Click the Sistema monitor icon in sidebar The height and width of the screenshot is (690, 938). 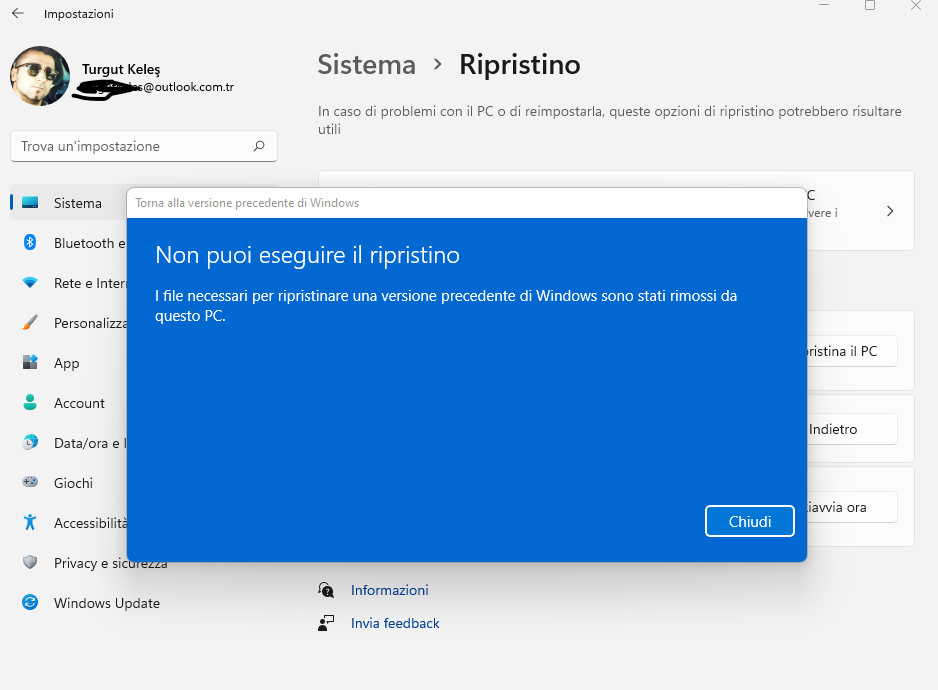30,203
